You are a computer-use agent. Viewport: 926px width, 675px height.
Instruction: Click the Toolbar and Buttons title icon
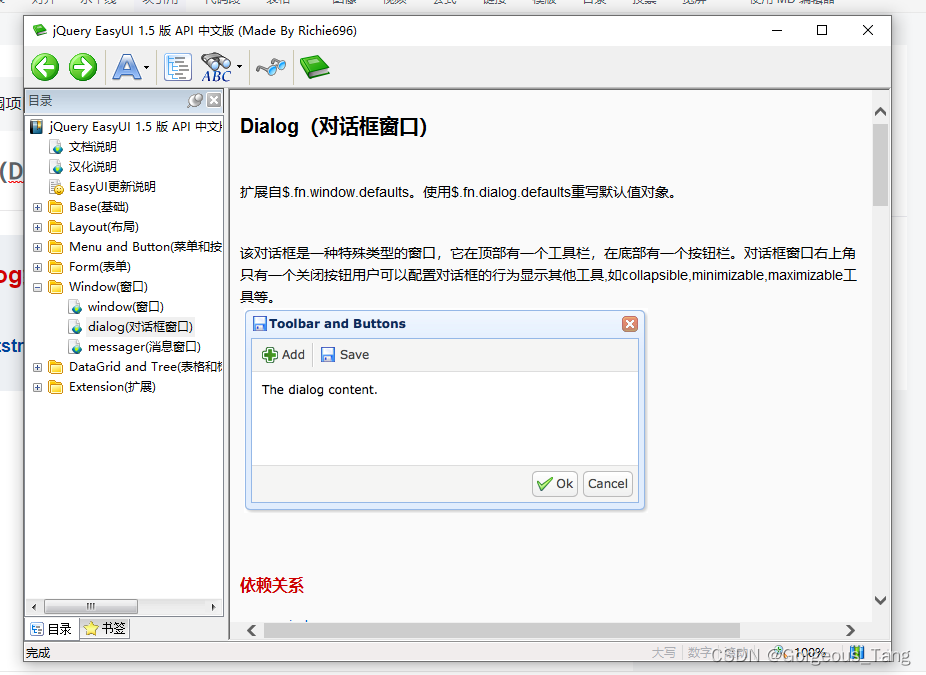(260, 324)
